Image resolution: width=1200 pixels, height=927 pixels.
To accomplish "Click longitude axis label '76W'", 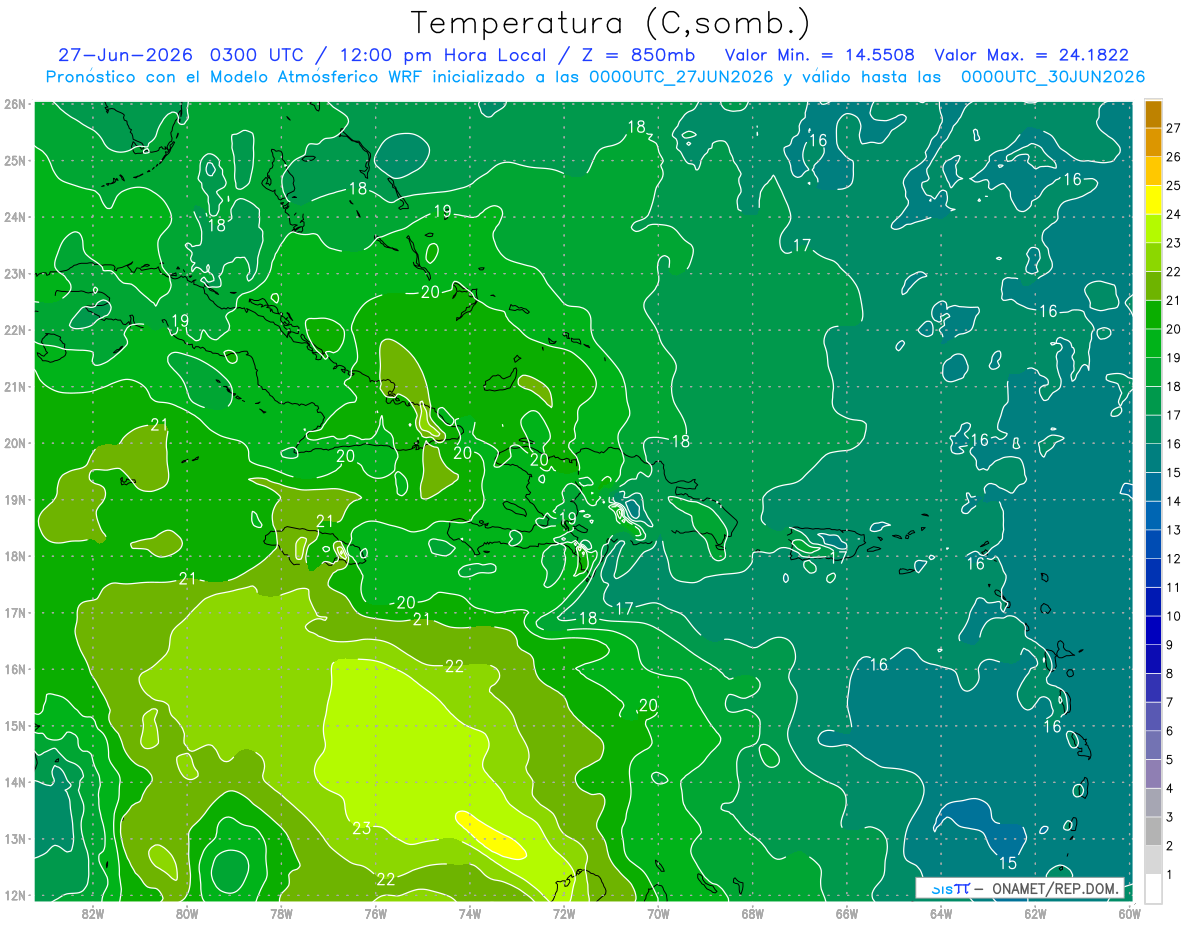I will 375,913.
